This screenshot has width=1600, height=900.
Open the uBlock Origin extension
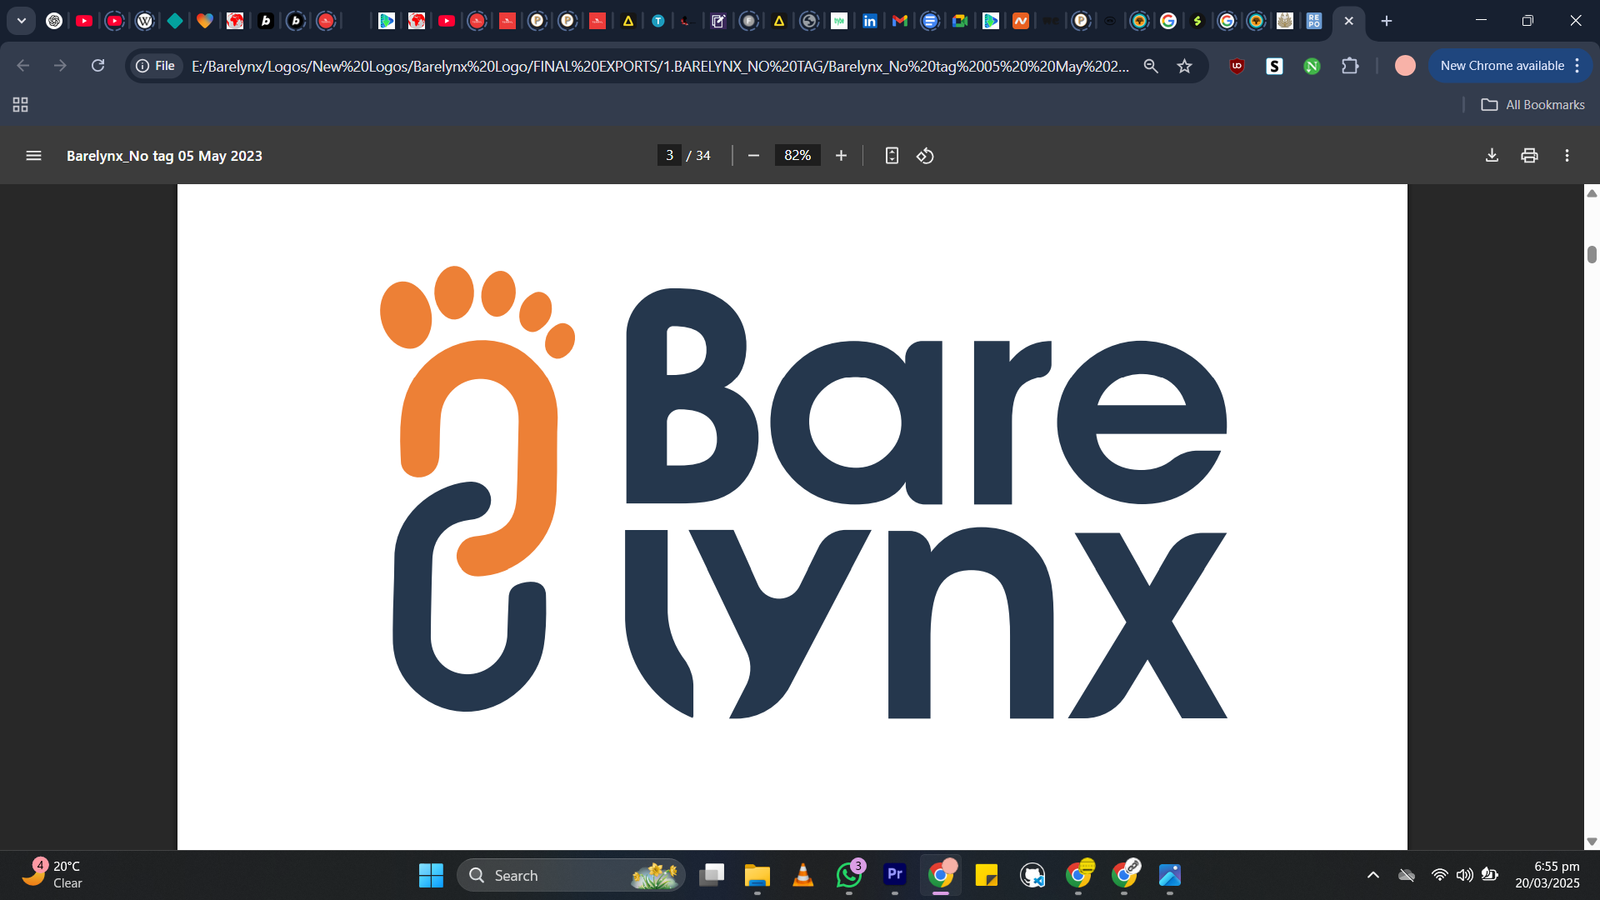(x=1237, y=66)
